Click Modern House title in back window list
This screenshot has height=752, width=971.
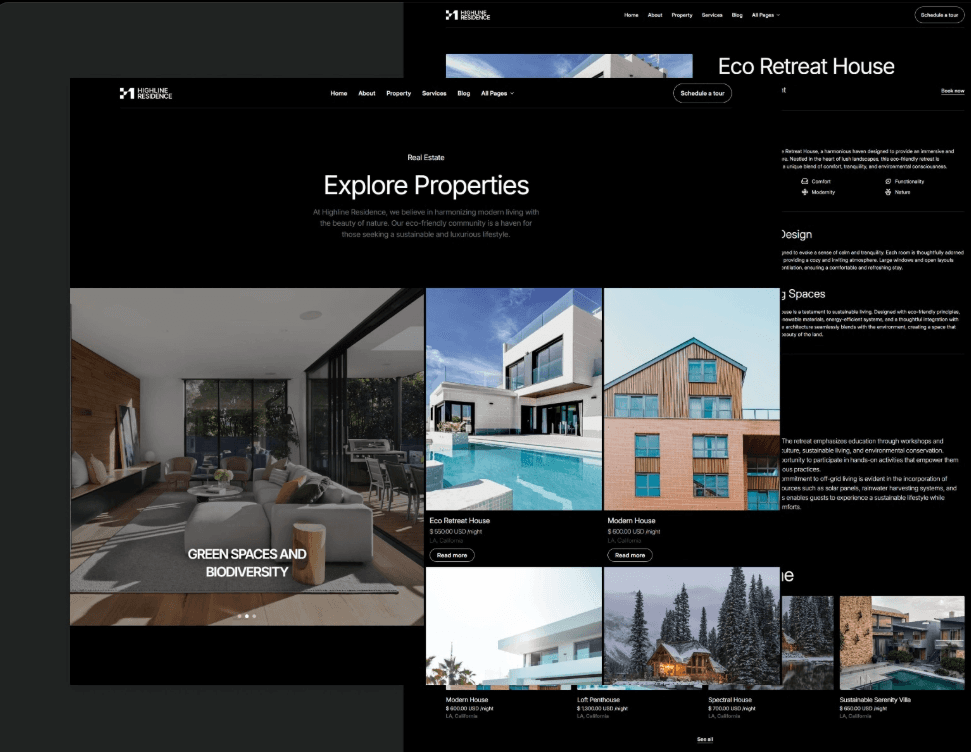tap(467, 699)
